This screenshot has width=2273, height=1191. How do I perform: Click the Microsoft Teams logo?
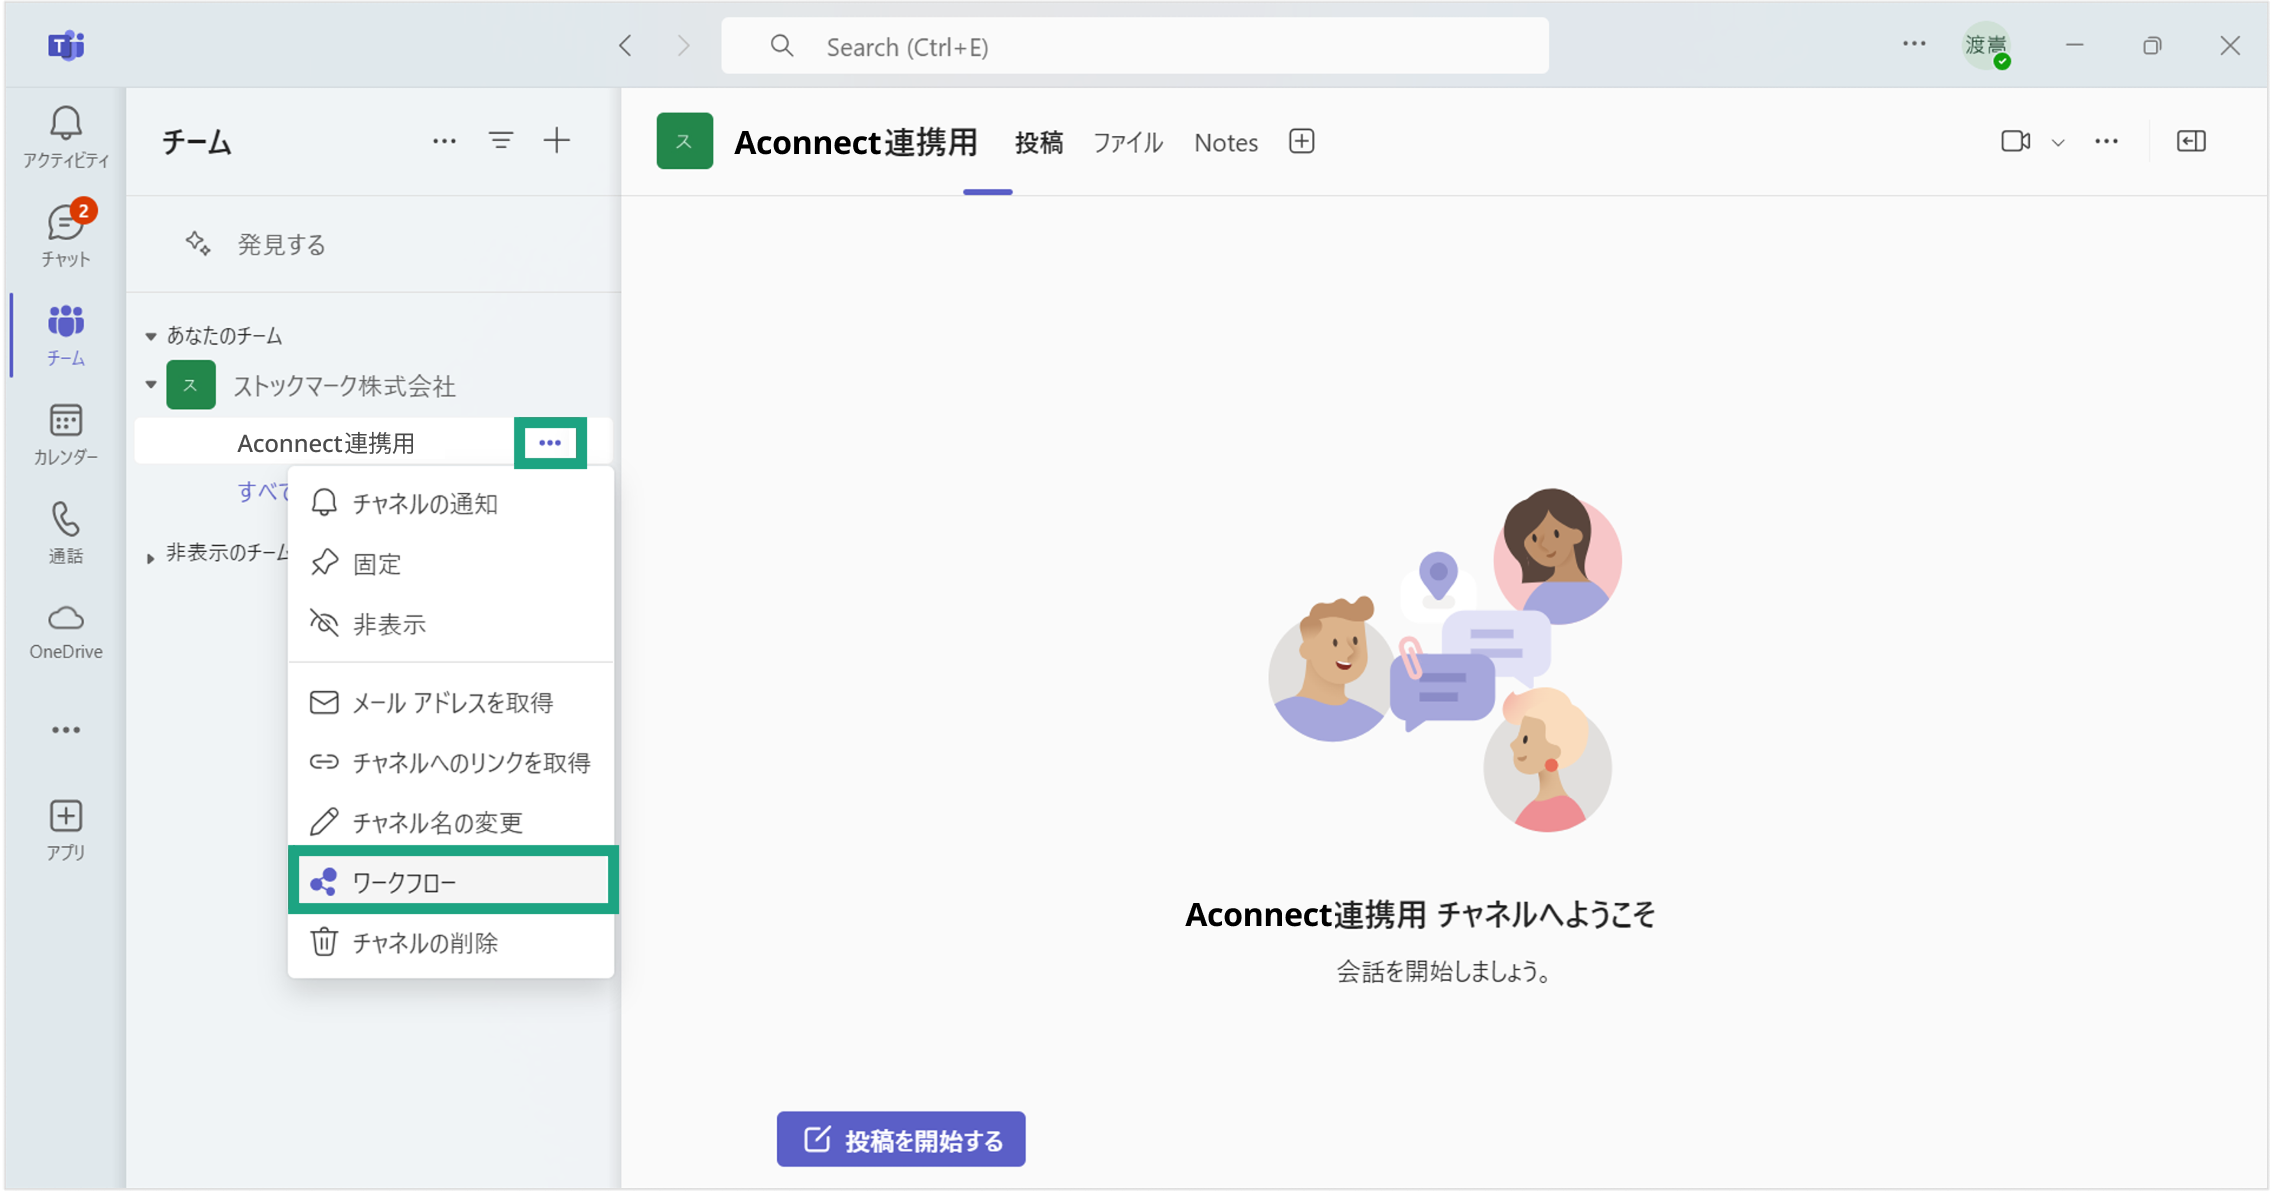(66, 45)
